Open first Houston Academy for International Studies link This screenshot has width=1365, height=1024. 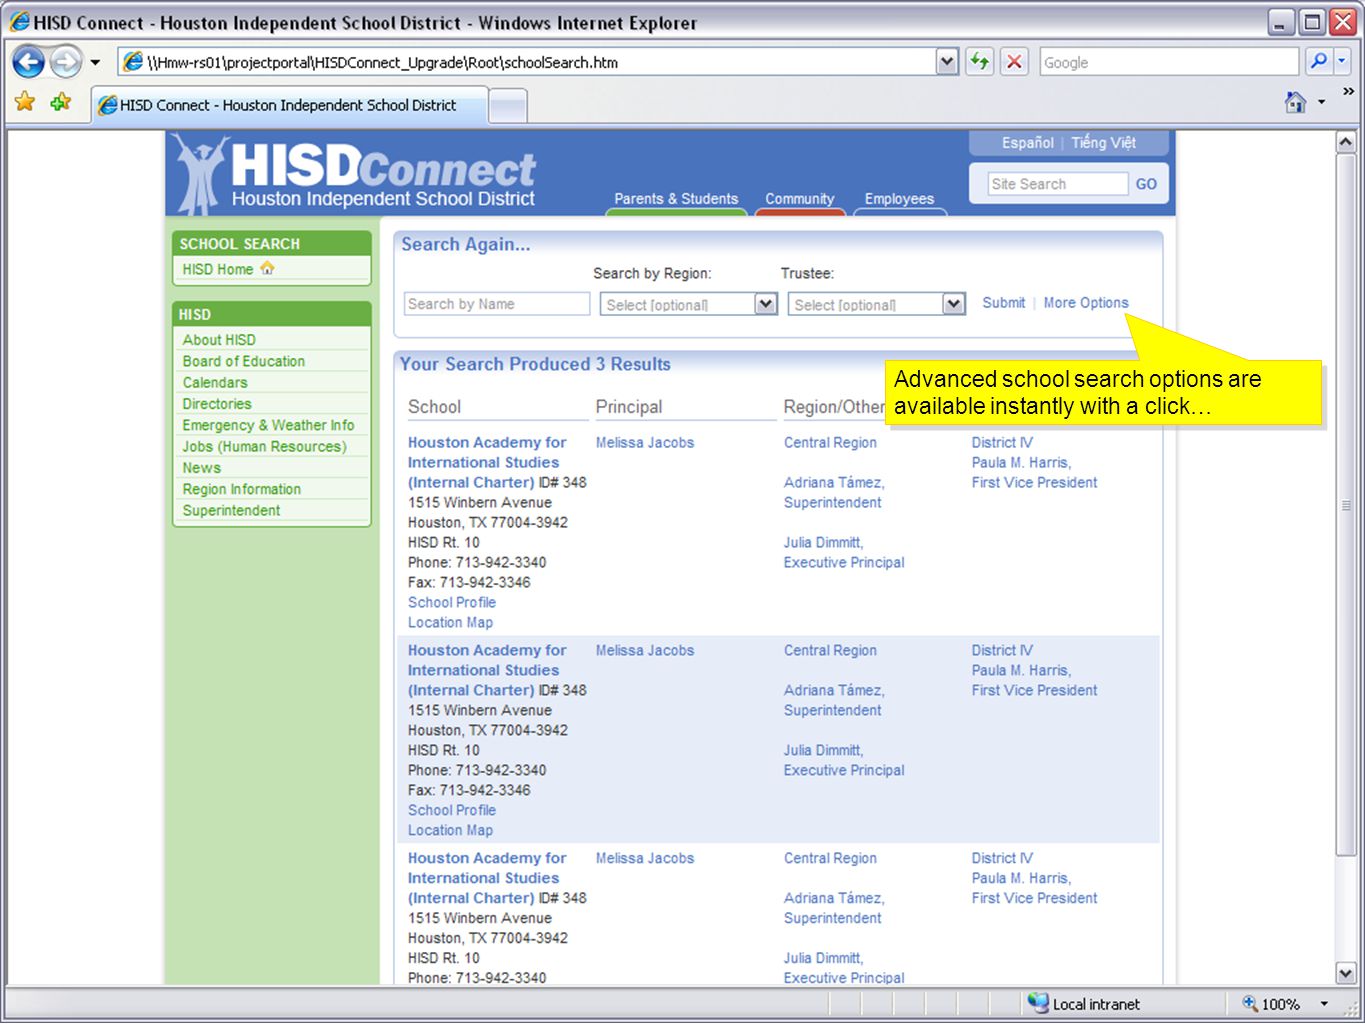pos(487,462)
